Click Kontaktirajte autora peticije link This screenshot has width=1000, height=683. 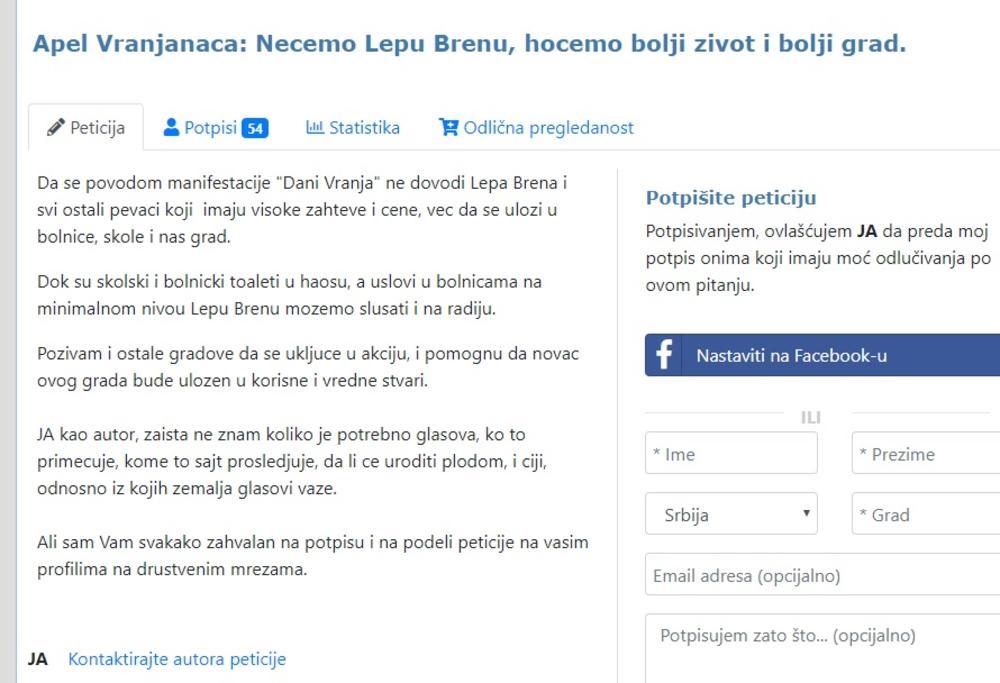pos(177,659)
